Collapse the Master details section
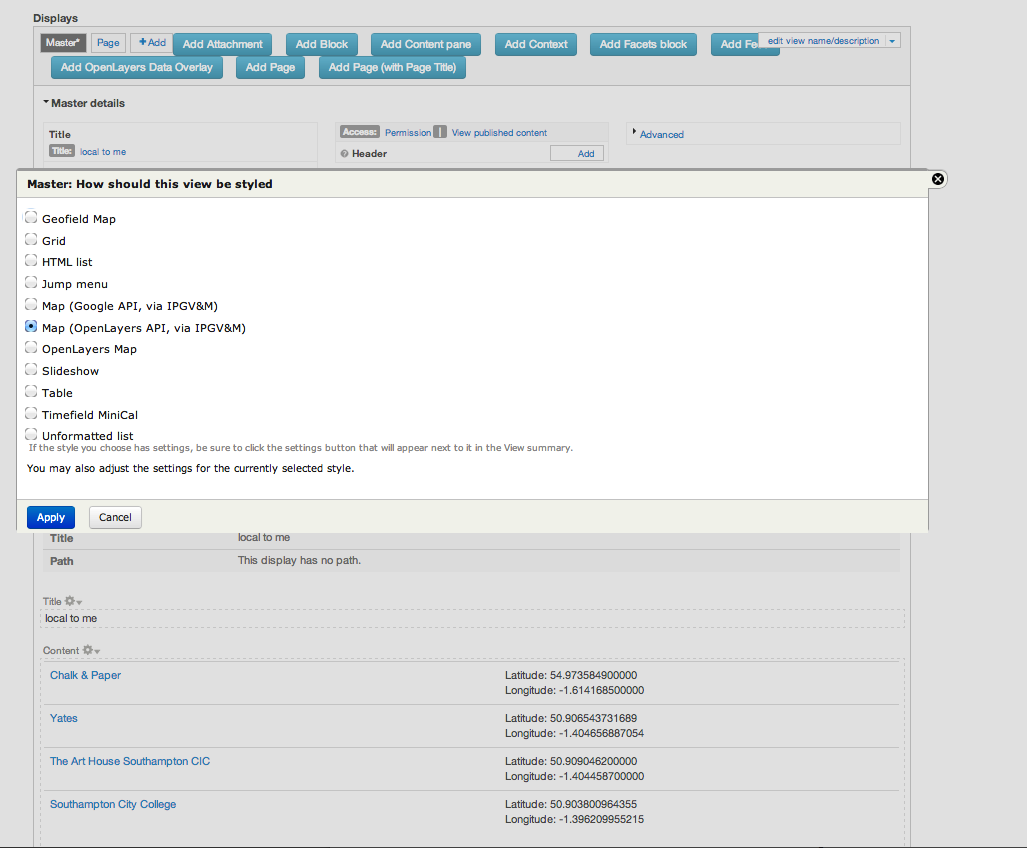 click(x=84, y=103)
